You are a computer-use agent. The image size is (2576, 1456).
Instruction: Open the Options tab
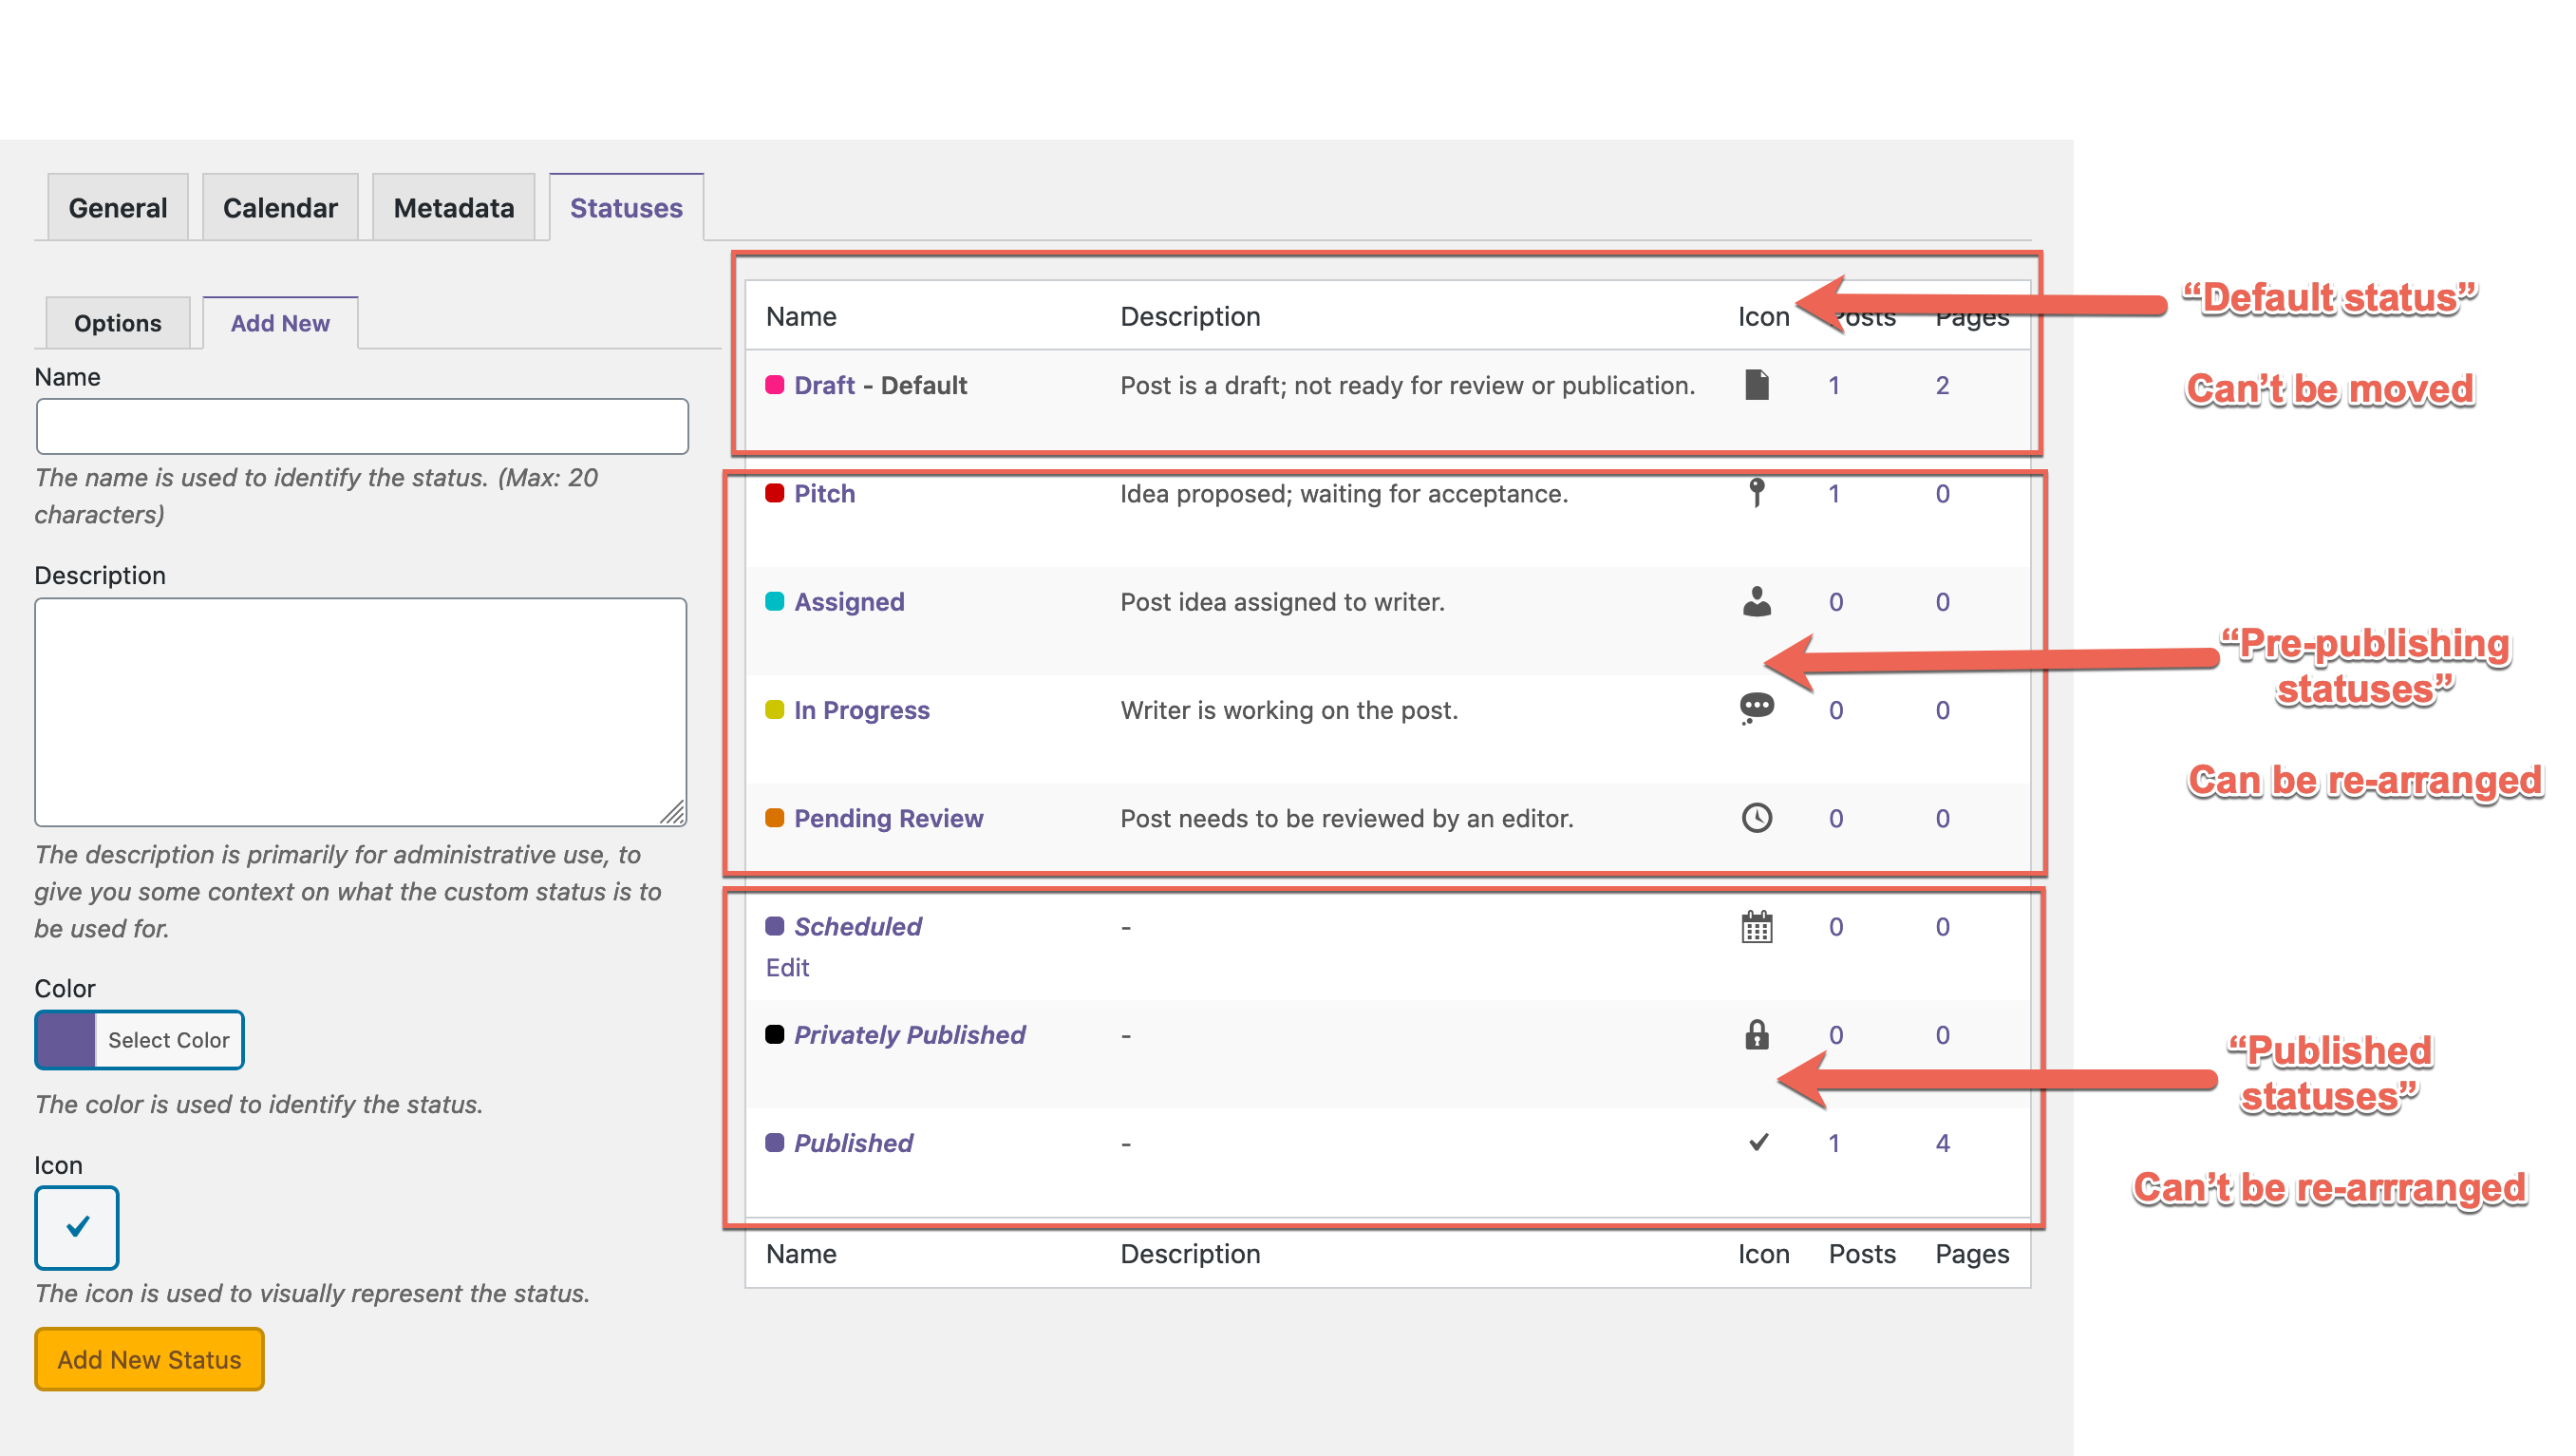click(x=117, y=322)
